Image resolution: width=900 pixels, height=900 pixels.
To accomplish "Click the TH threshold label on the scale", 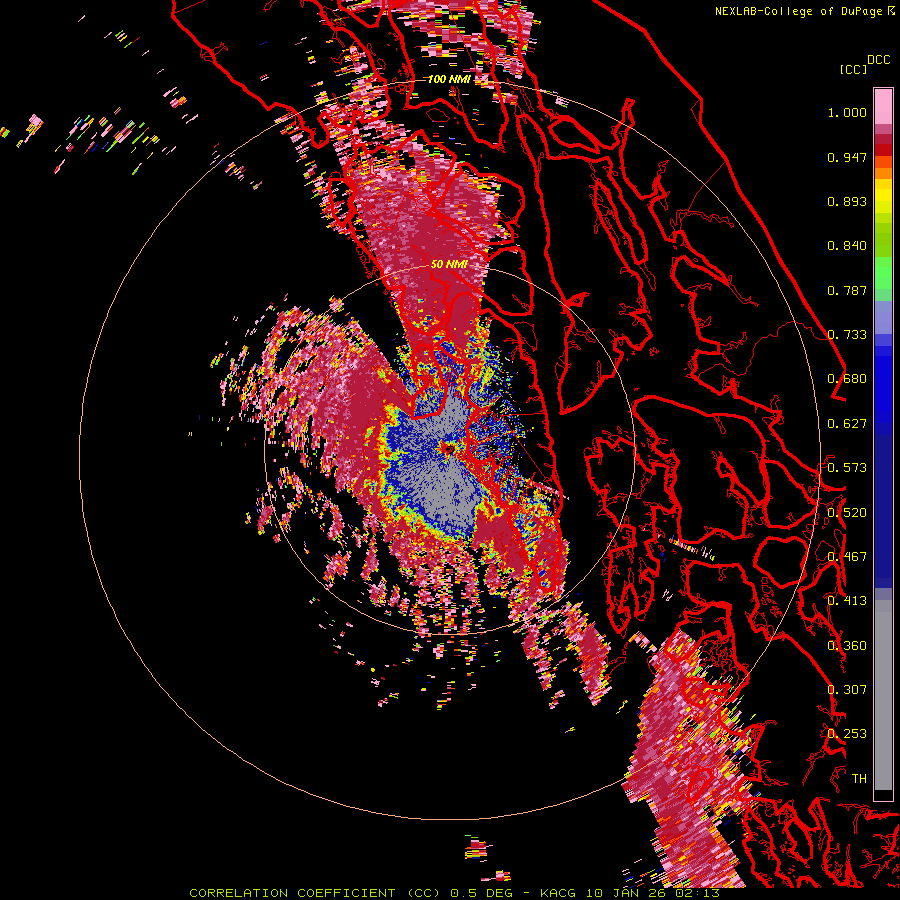I will point(859,779).
